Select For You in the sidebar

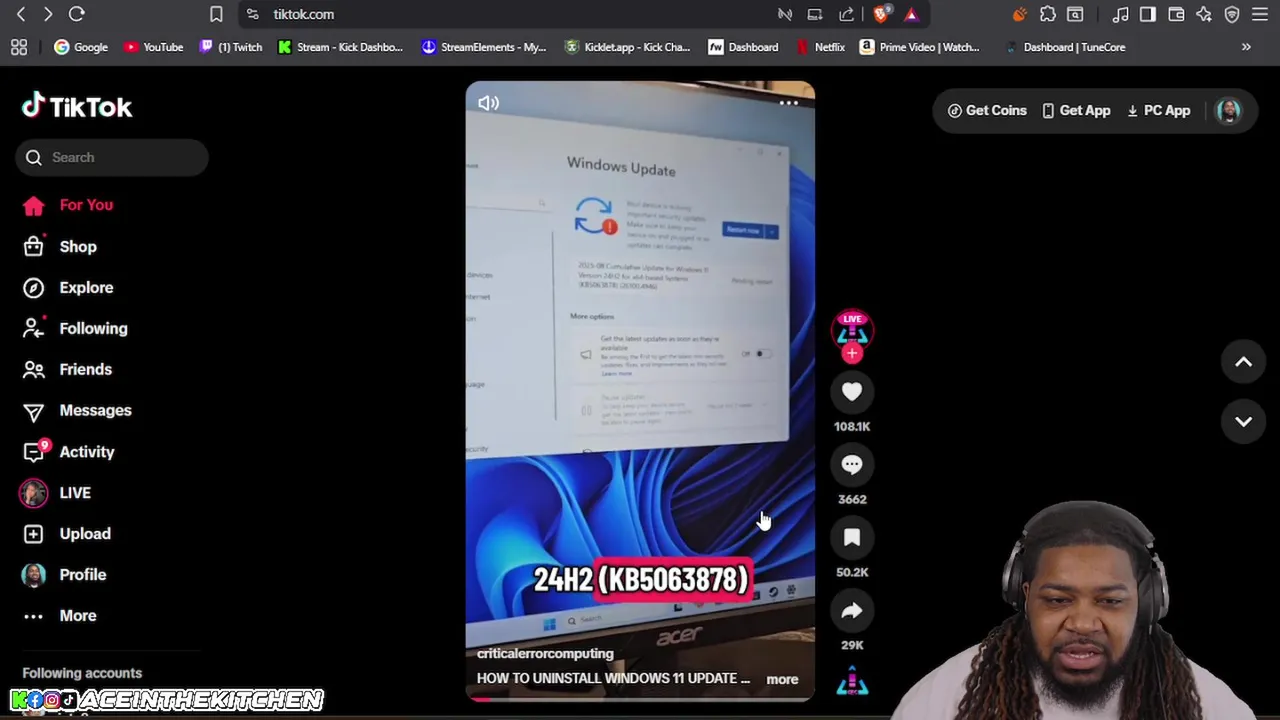pyautogui.click(x=70, y=205)
